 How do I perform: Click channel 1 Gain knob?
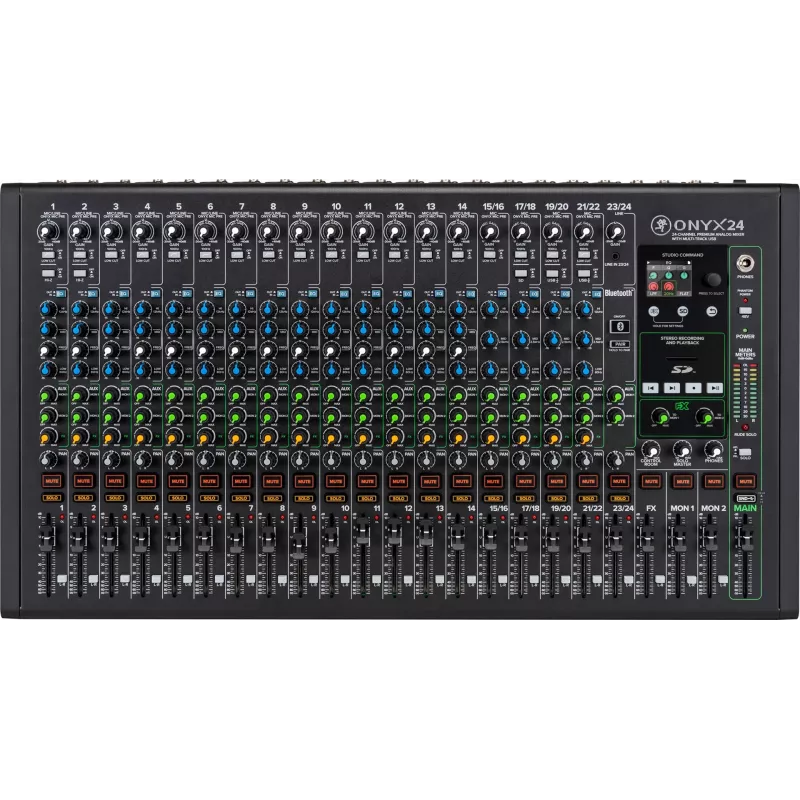[47, 232]
